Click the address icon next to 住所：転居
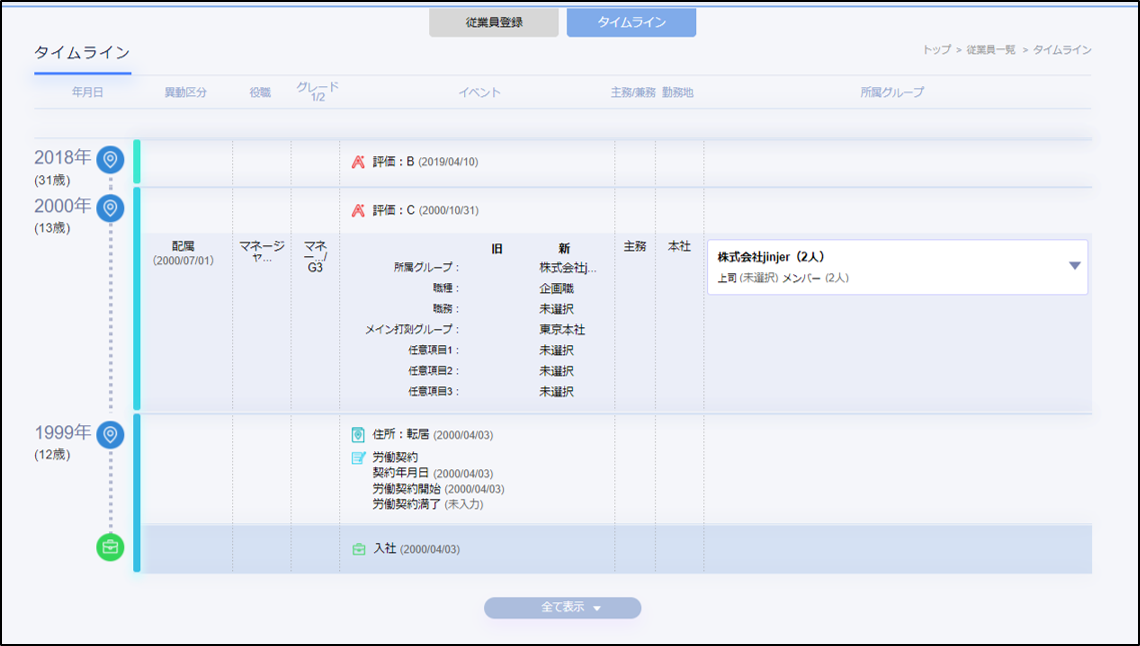 359,435
